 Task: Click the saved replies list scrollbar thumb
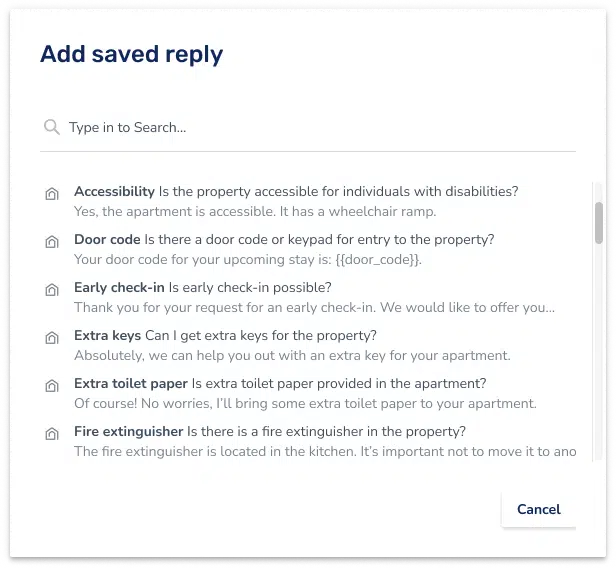click(x=599, y=223)
